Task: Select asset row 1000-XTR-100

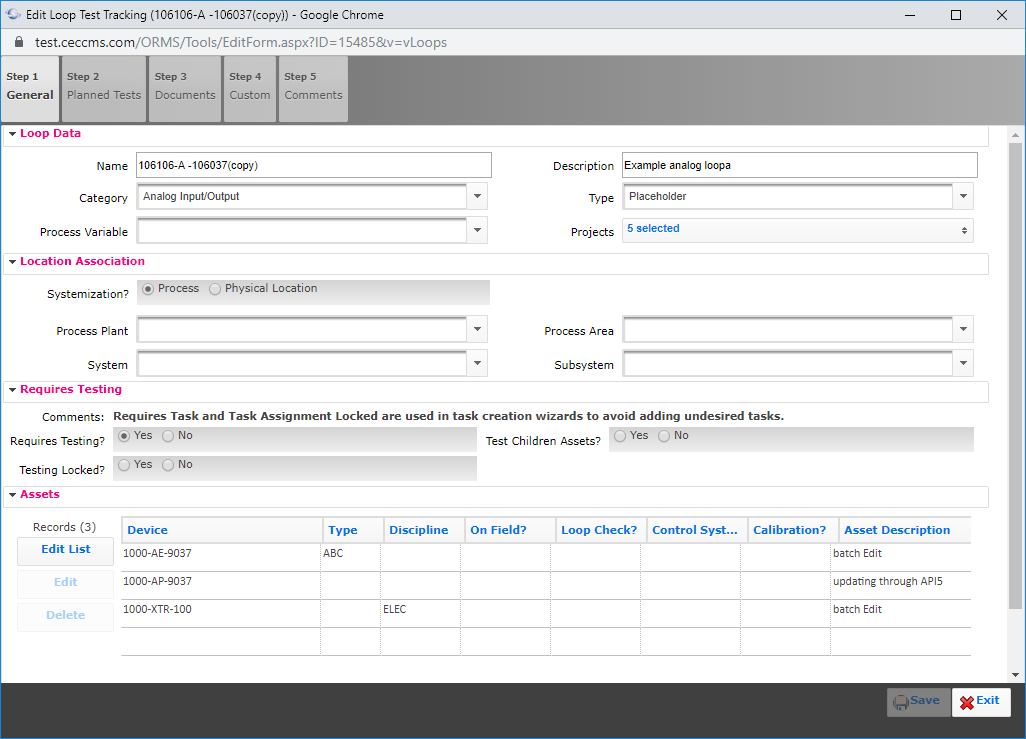Action: tap(546, 614)
